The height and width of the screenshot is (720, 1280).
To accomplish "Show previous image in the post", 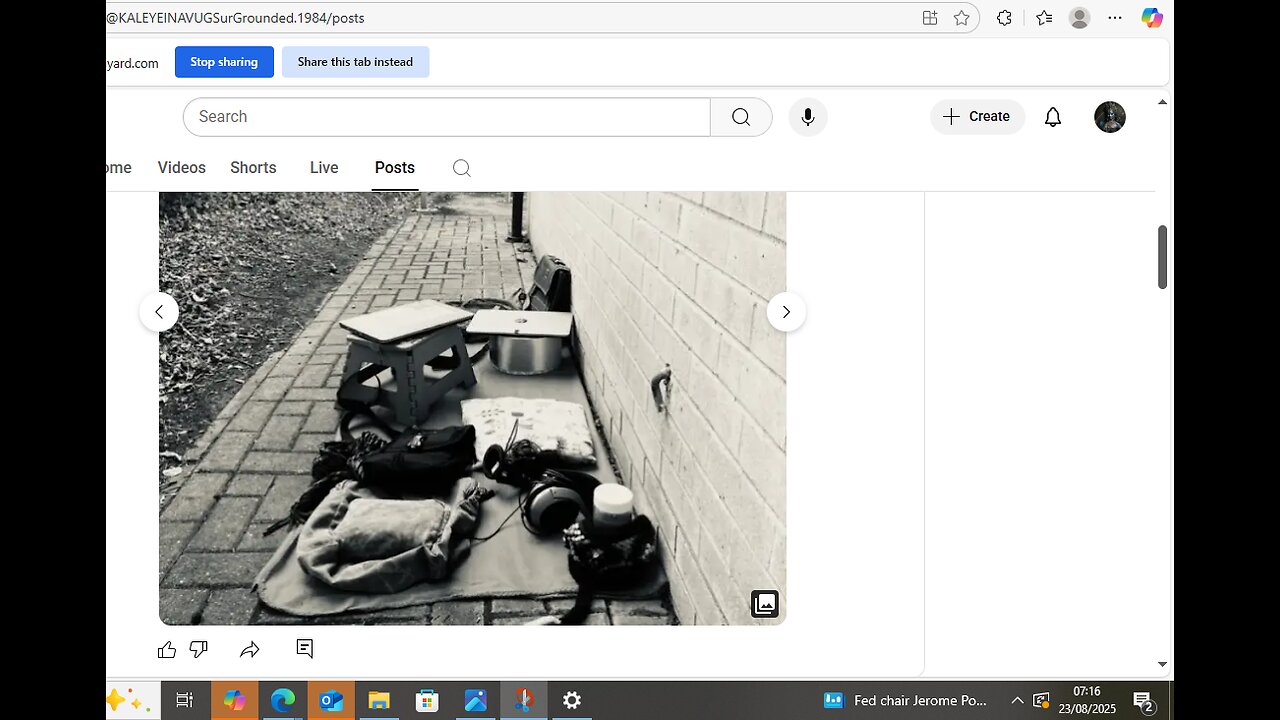I will (x=159, y=312).
